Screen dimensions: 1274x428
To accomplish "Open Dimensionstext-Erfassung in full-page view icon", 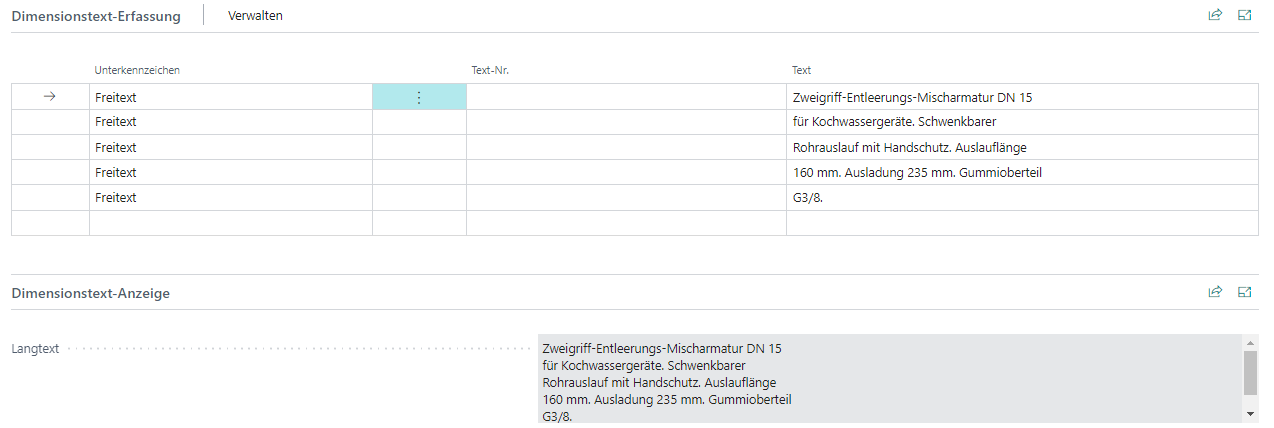I will pos(1245,15).
